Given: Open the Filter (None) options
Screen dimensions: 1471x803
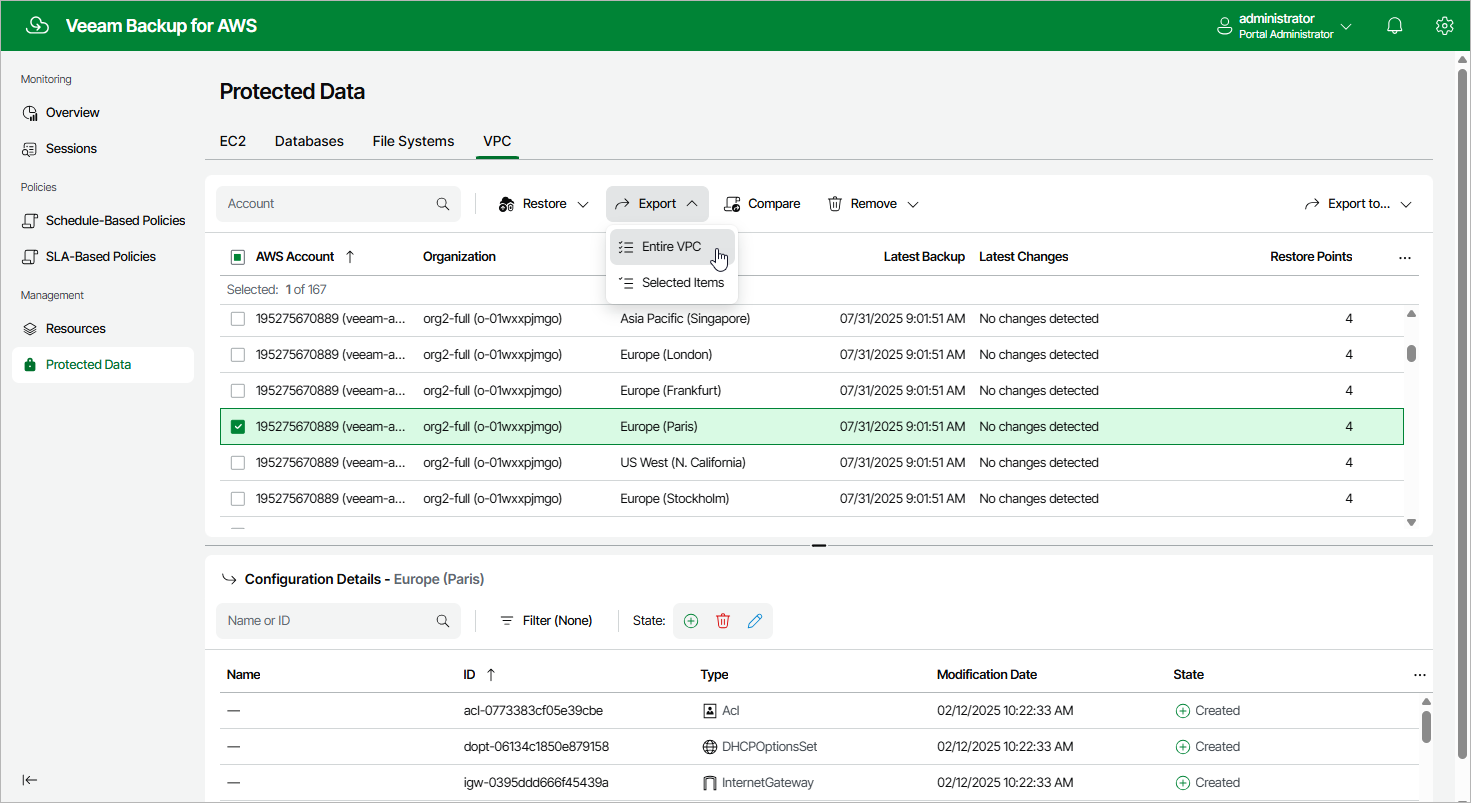Looking at the screenshot, I should point(546,621).
